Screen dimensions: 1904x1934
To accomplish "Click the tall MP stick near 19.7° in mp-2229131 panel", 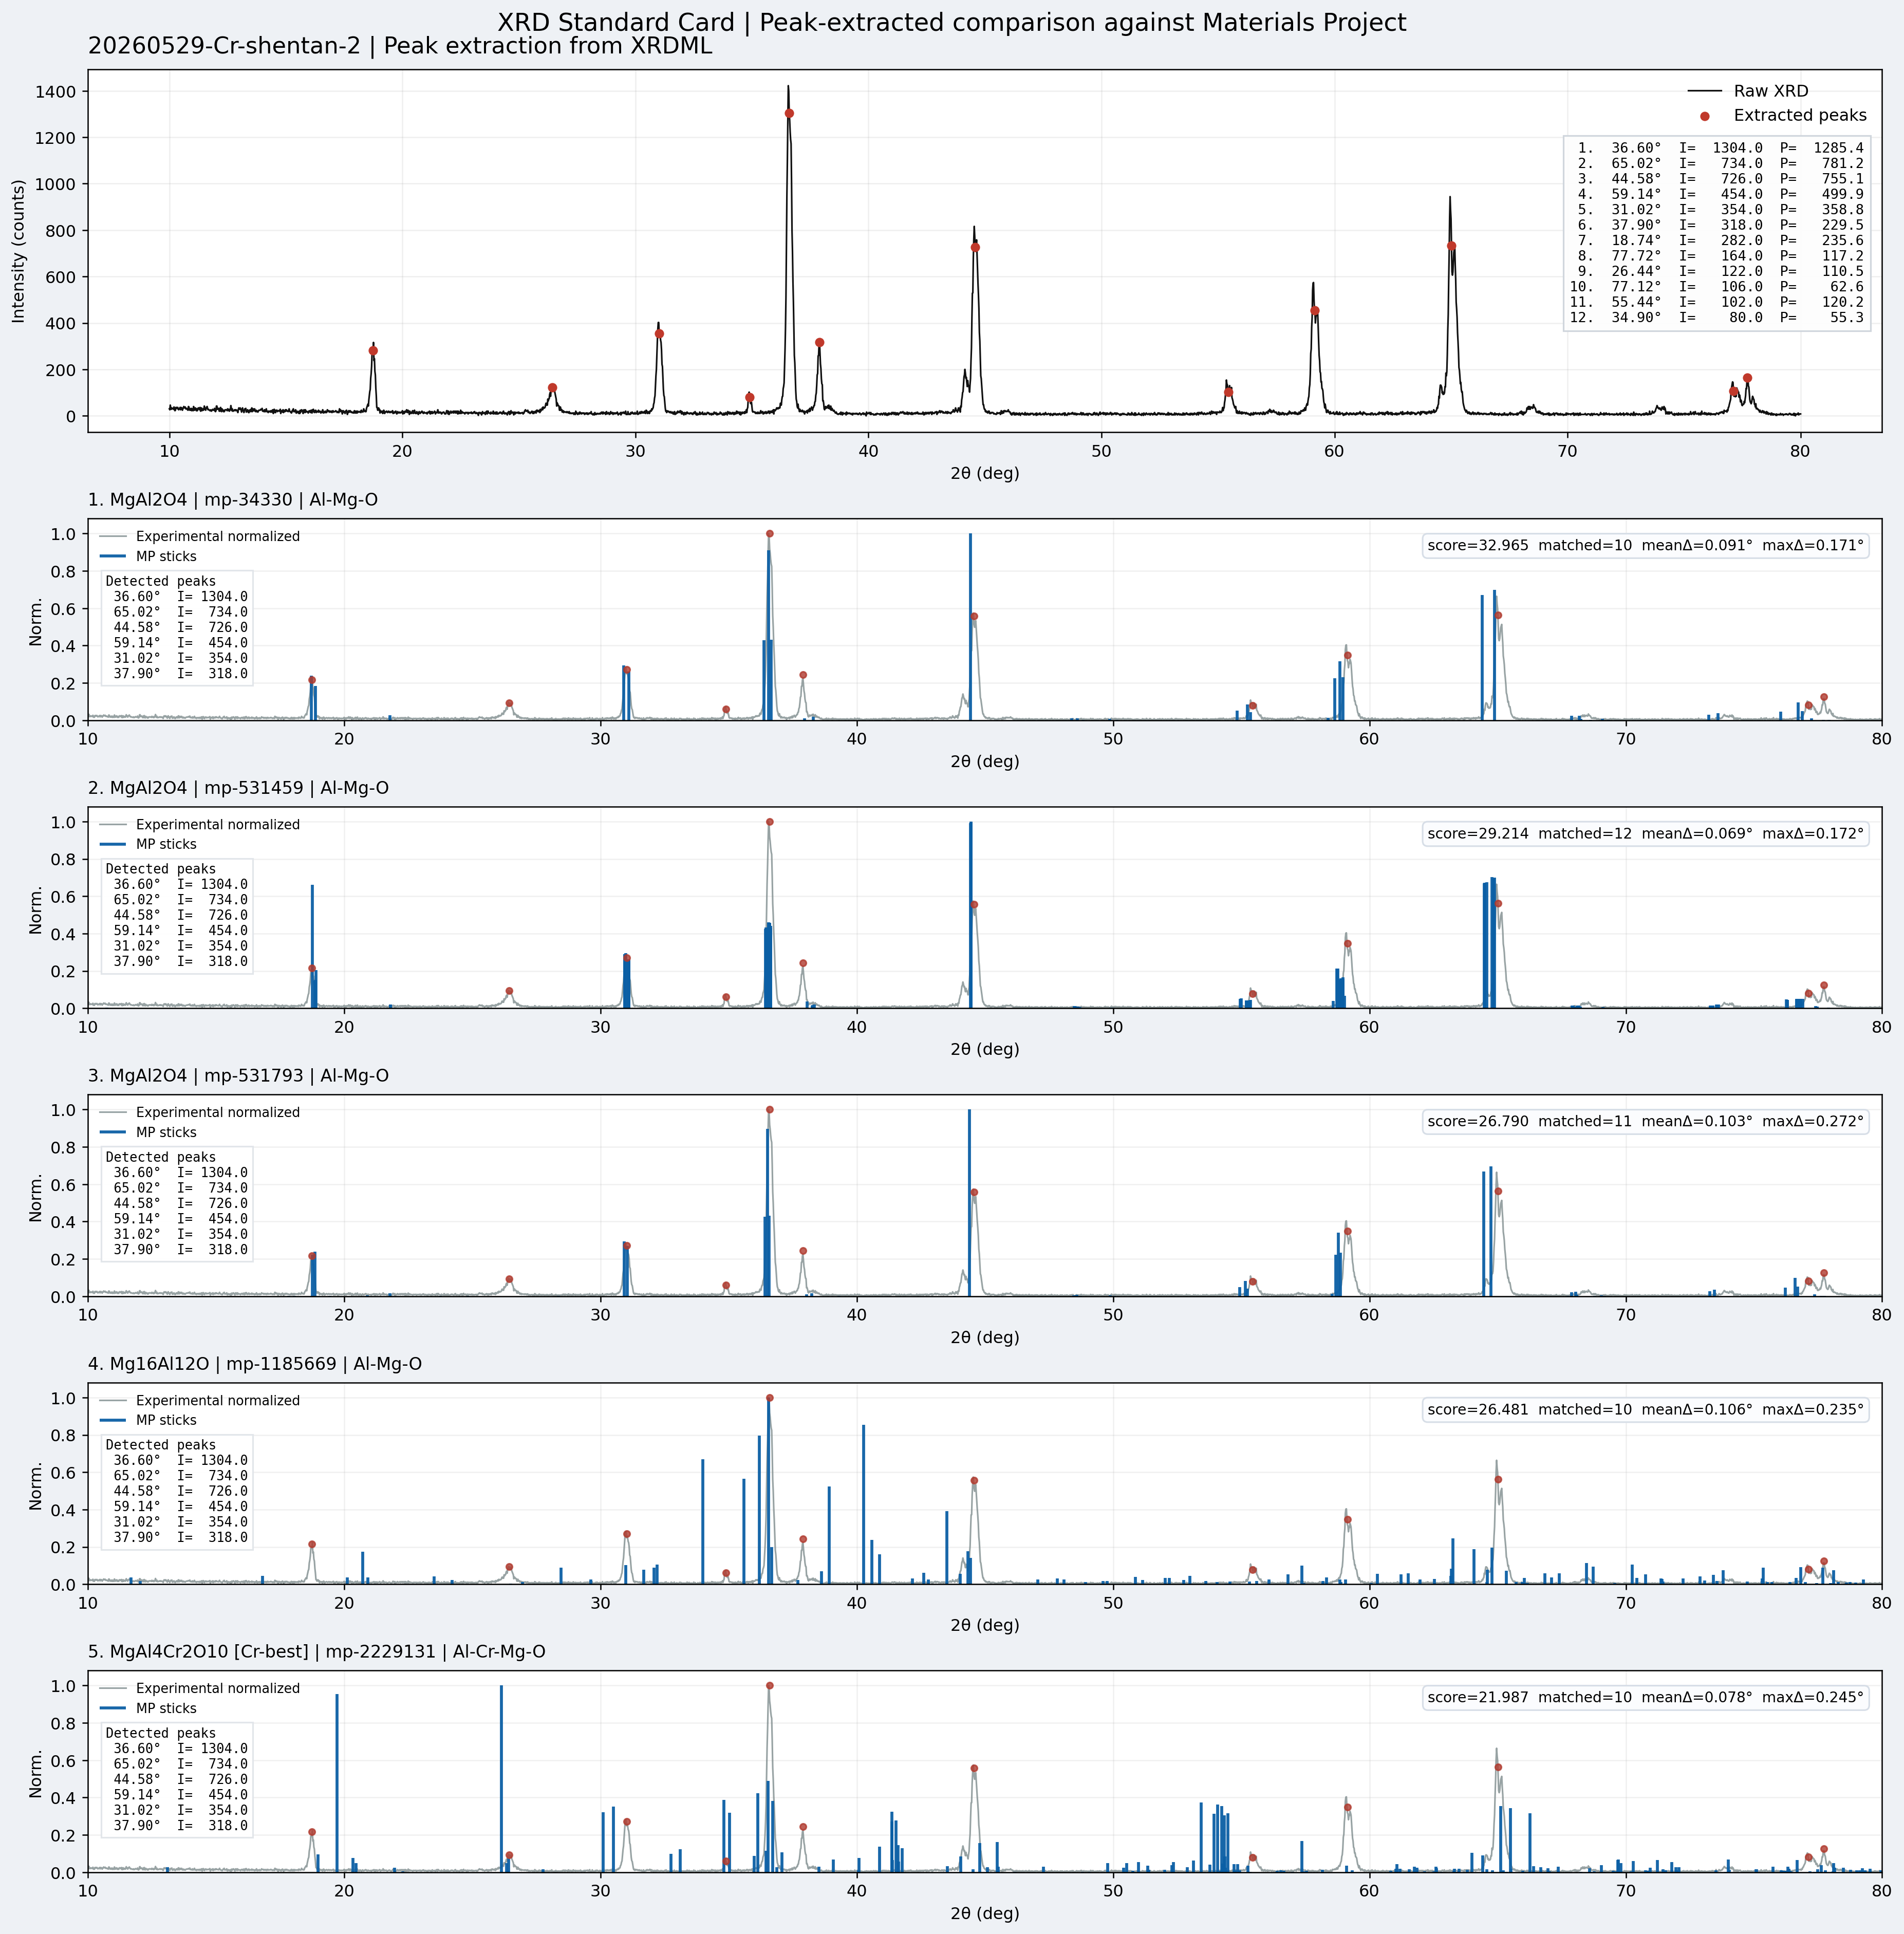I will tap(337, 1783).
